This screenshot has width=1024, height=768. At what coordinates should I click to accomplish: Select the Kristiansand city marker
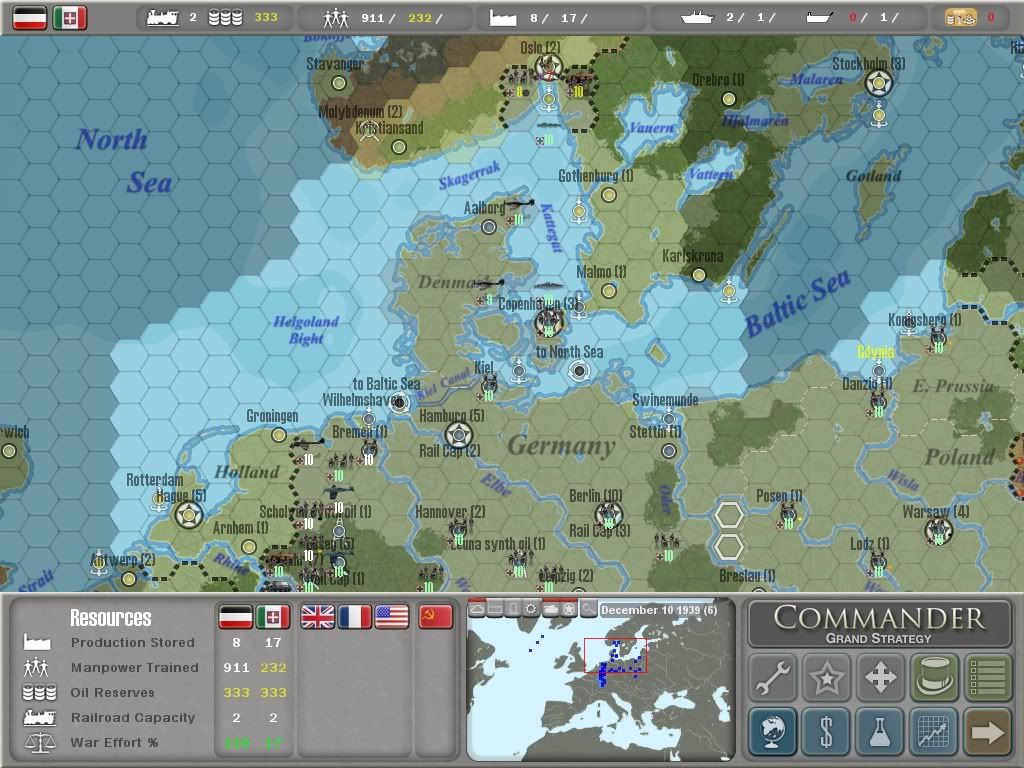pyautogui.click(x=398, y=146)
